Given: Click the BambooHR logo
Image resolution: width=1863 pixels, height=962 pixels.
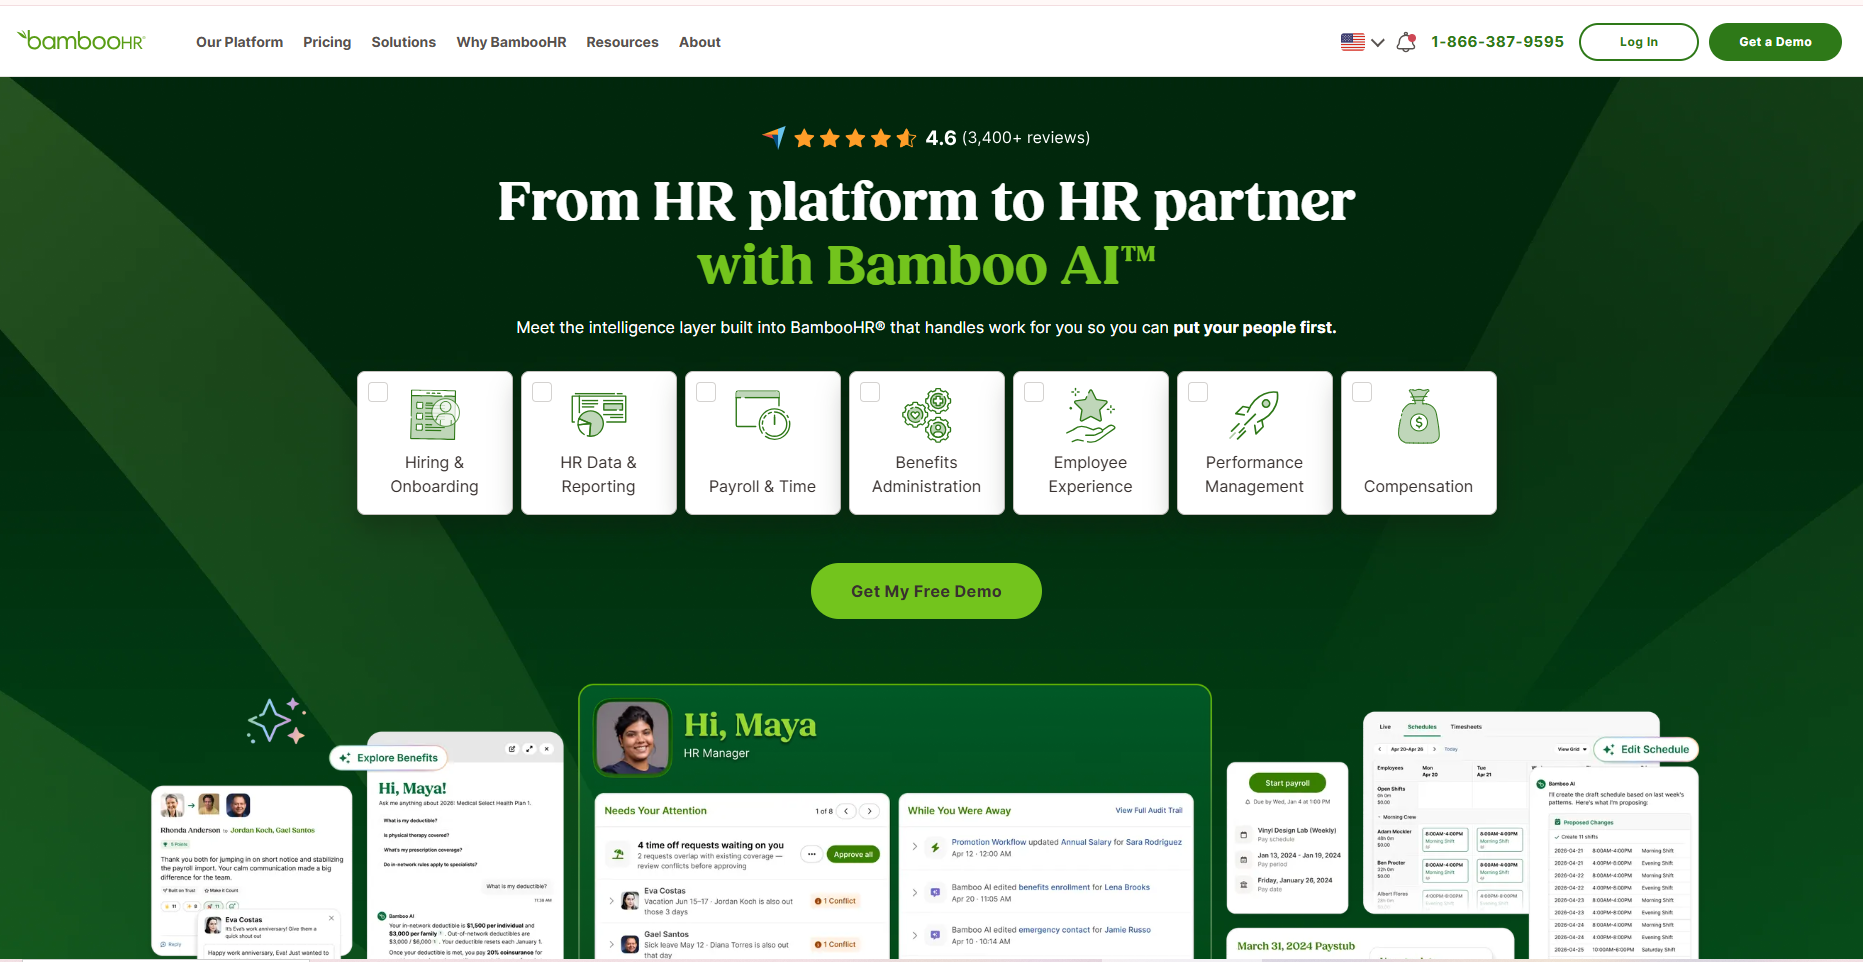Looking at the screenshot, I should pyautogui.click(x=81, y=41).
